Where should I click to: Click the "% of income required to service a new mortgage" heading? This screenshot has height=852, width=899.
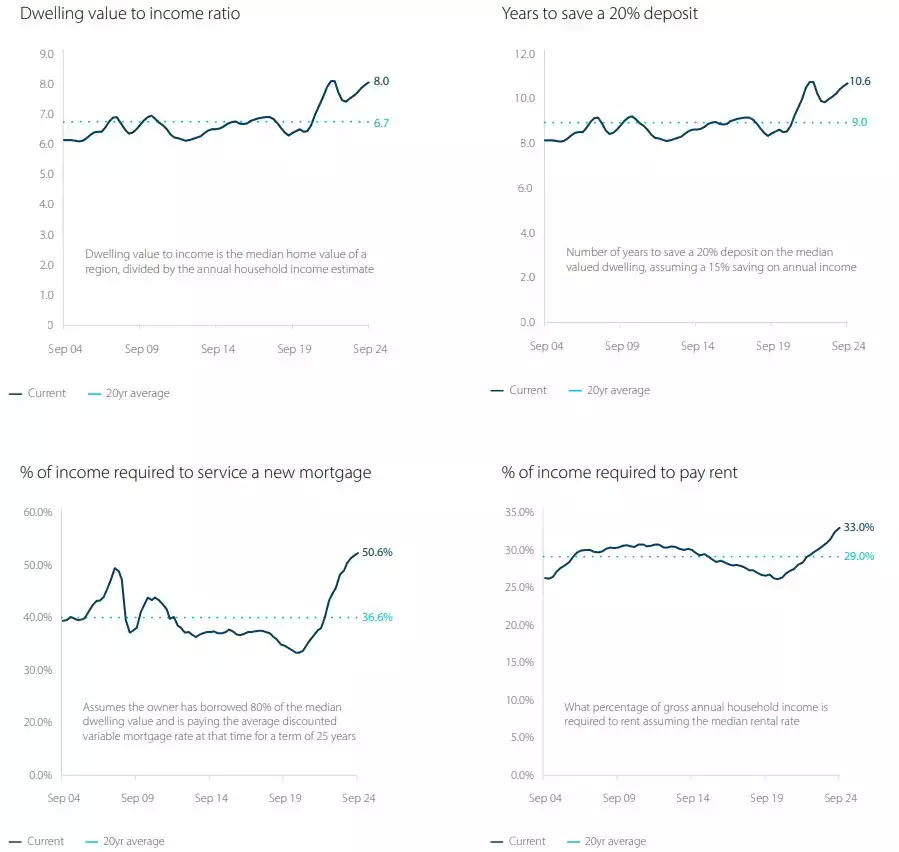point(195,472)
